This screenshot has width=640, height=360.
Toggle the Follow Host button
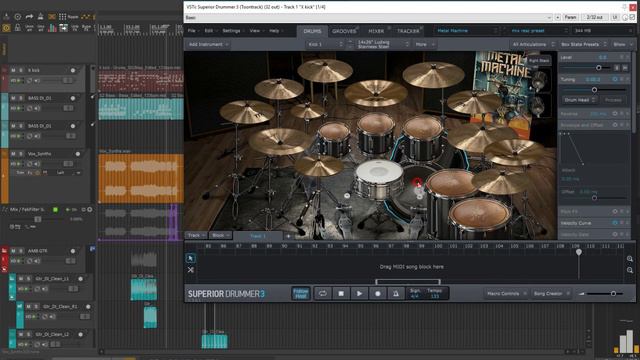(x=301, y=293)
